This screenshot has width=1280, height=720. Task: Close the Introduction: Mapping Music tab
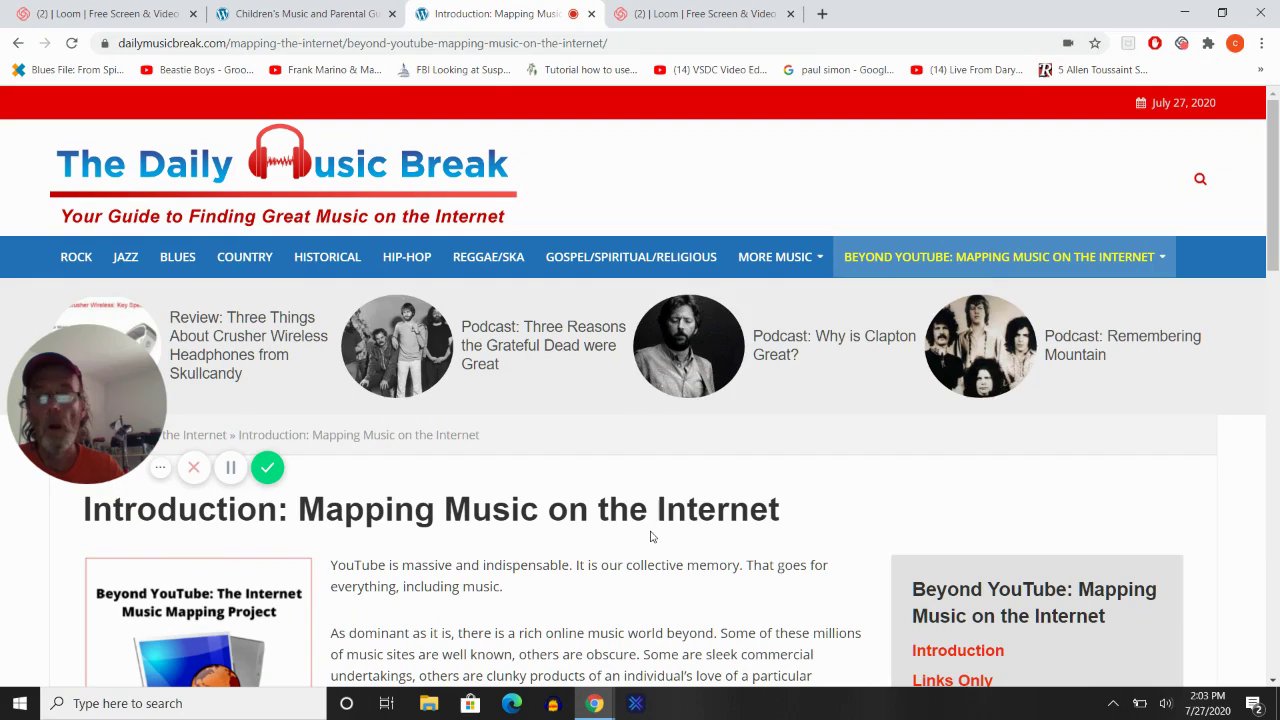[592, 14]
